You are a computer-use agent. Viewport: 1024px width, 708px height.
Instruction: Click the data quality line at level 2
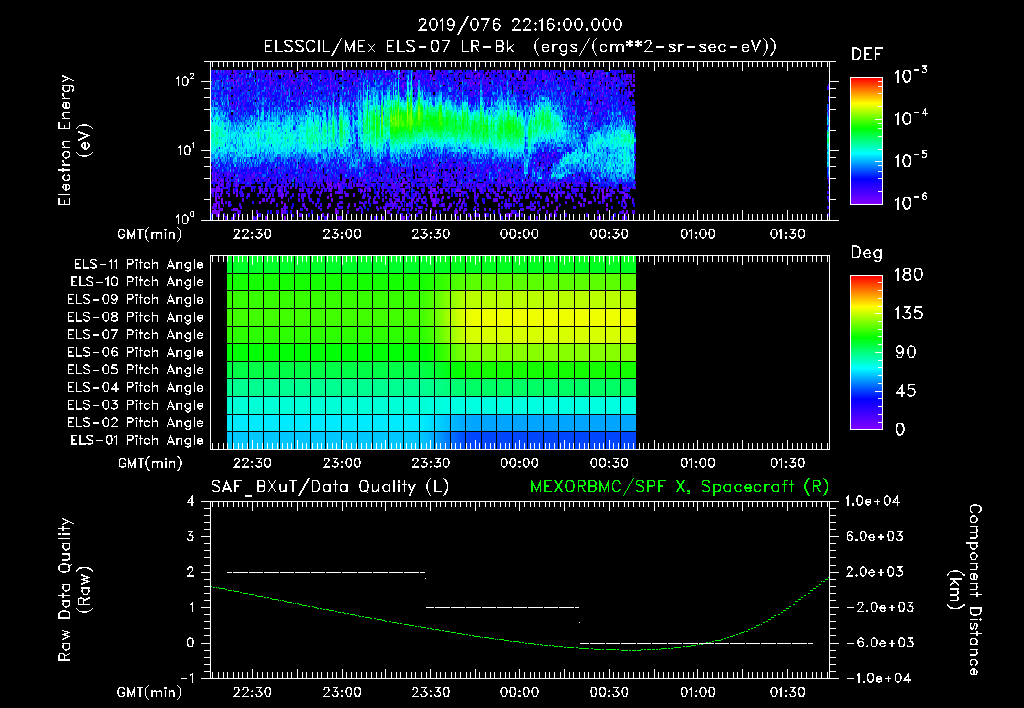[x=326, y=572]
